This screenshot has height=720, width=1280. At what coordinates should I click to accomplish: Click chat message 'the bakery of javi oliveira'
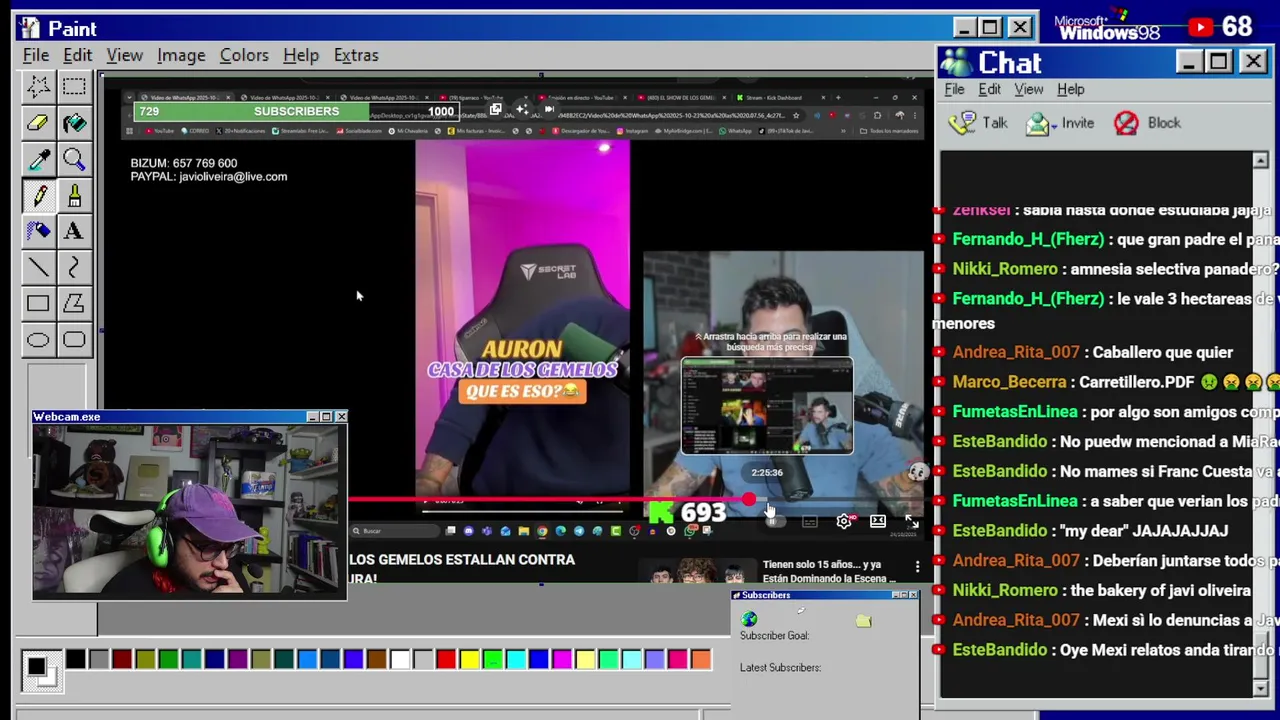coord(1160,590)
